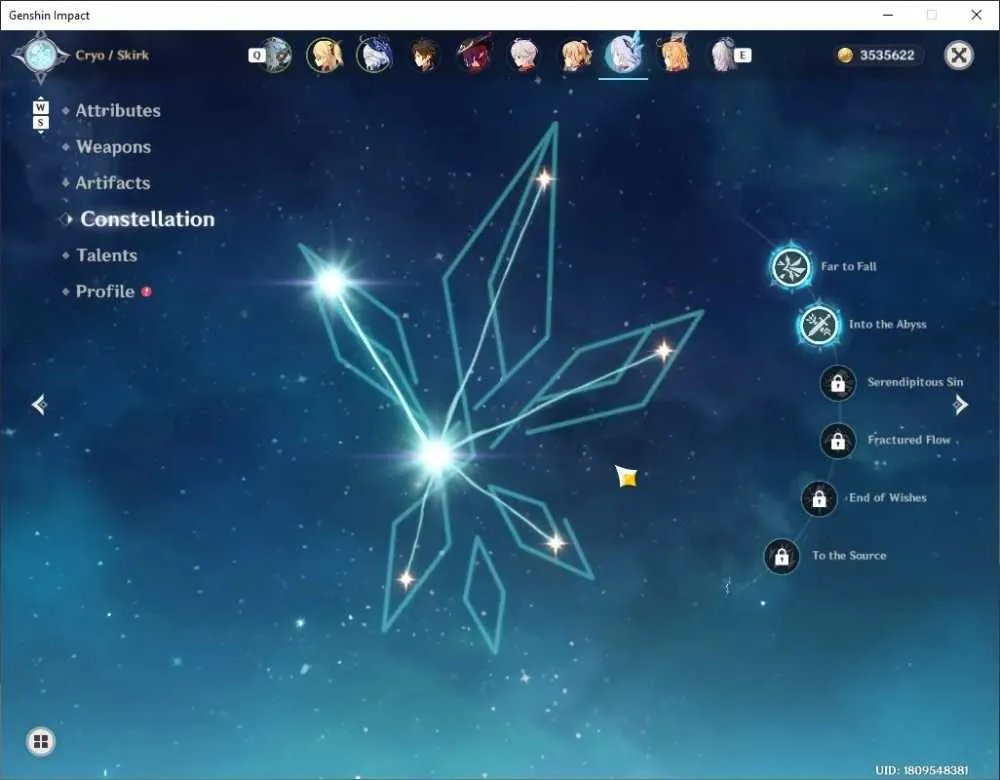Click the Mora balance 3535622
Image resolution: width=1000 pixels, height=780 pixels.
click(878, 55)
